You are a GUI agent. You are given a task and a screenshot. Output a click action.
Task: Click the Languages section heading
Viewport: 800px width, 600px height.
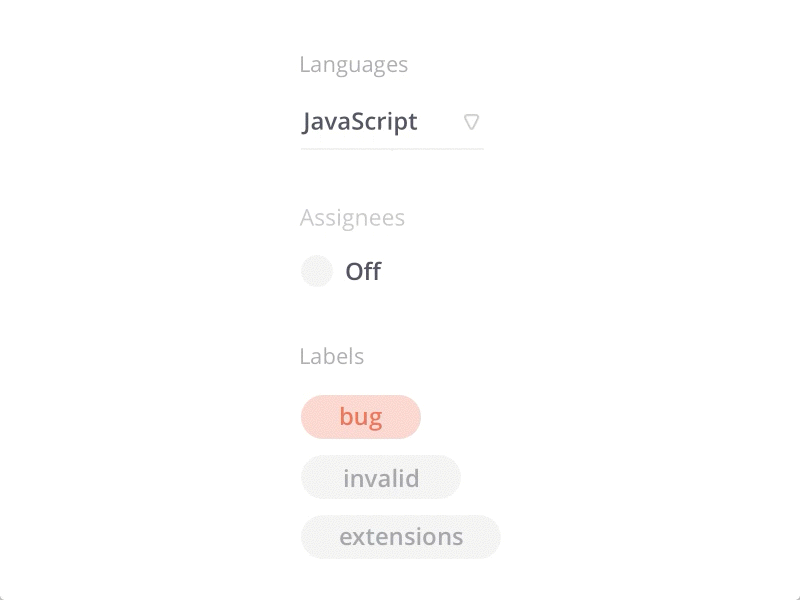[353, 65]
